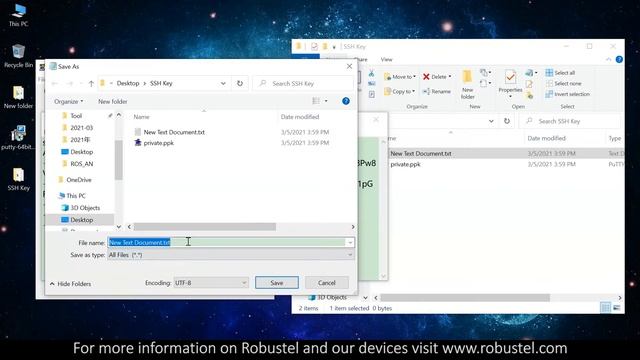640x360 pixels.
Task: Select the SSH Key desktop folder
Action: 18,179
